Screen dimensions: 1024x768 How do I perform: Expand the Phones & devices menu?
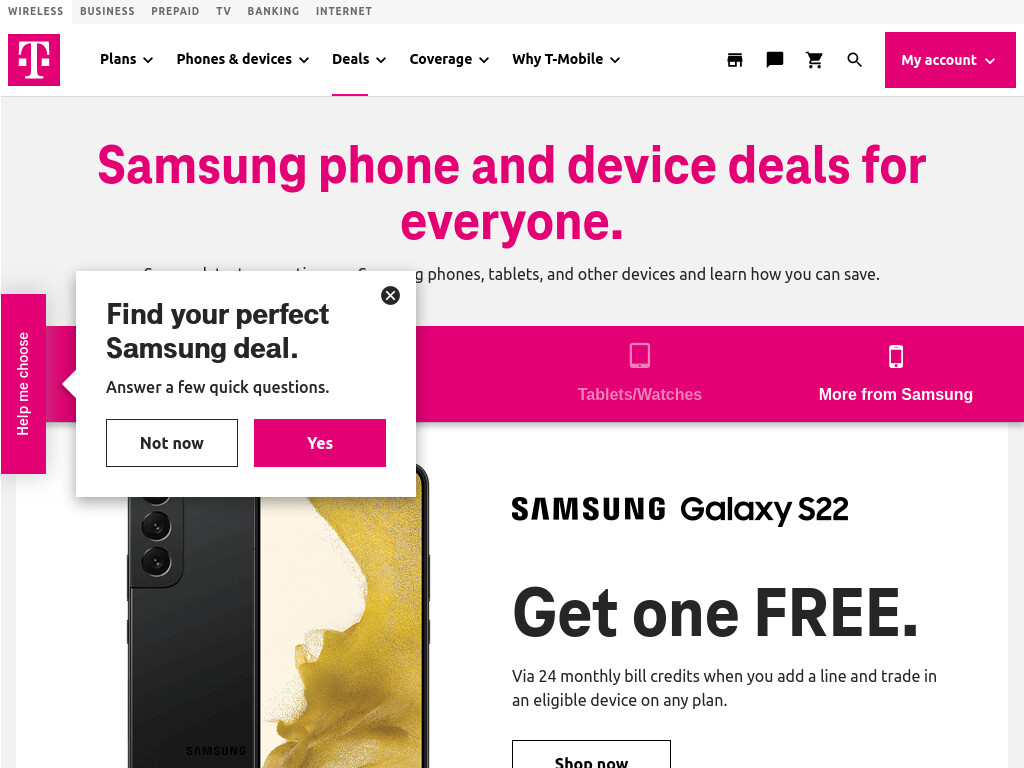click(x=243, y=59)
